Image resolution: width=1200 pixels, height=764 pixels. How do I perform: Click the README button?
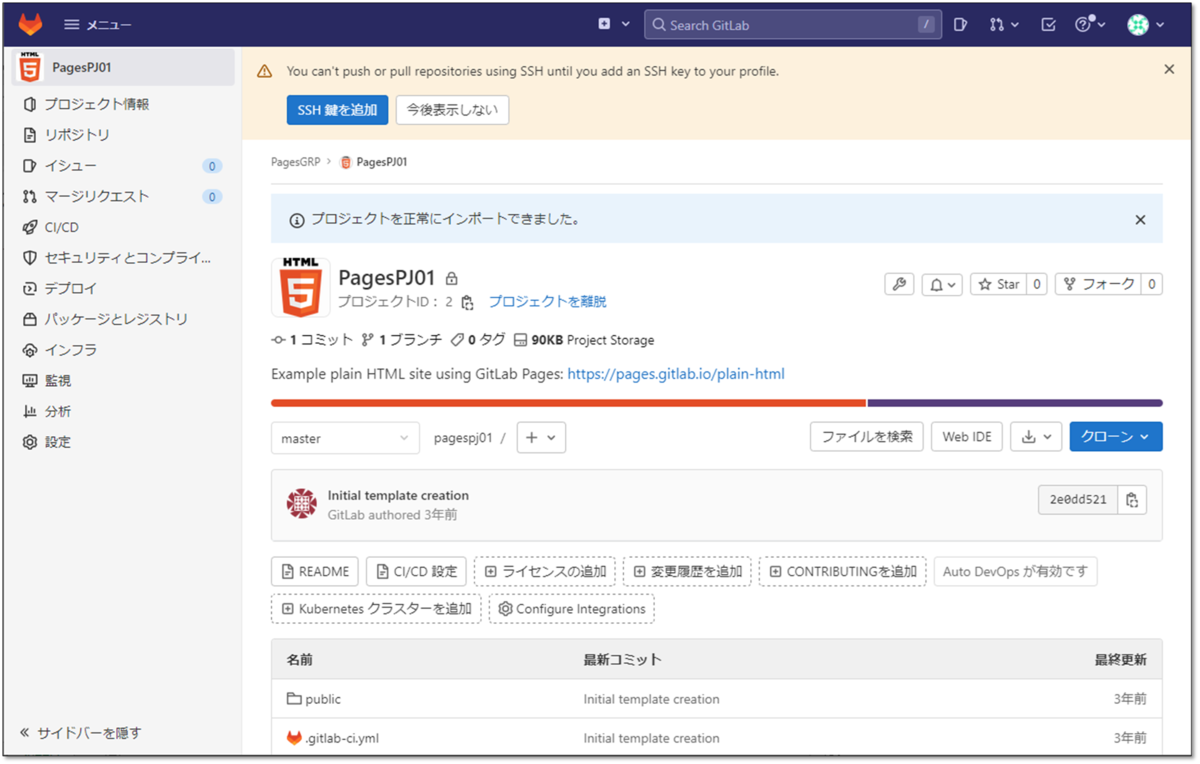coord(315,572)
